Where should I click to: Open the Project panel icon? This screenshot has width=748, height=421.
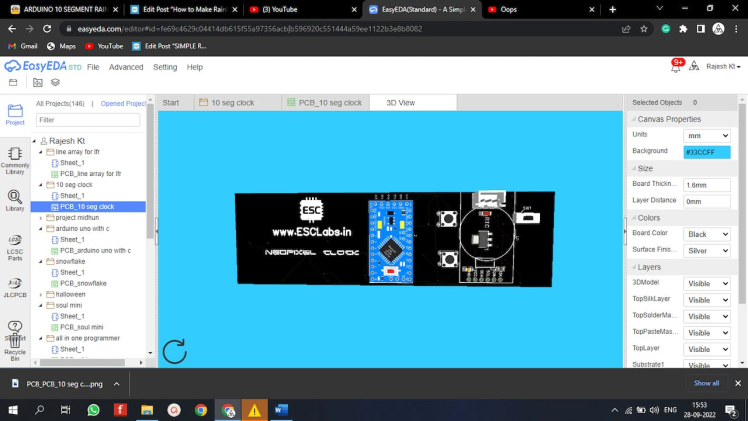tap(15, 114)
